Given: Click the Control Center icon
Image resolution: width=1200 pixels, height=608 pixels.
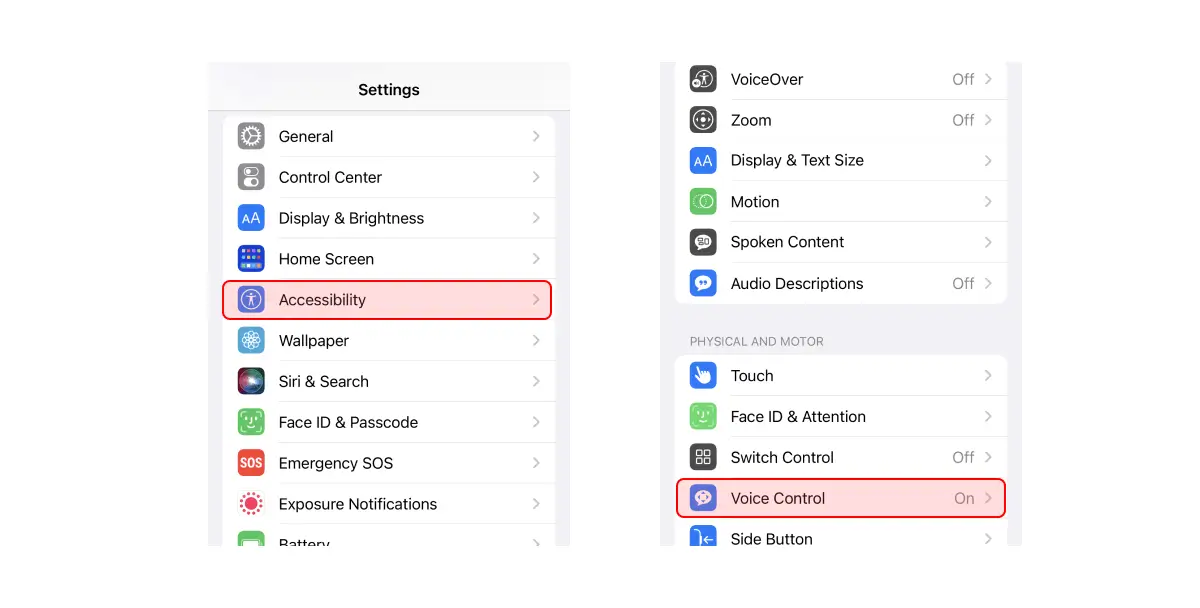Looking at the screenshot, I should coord(251,177).
